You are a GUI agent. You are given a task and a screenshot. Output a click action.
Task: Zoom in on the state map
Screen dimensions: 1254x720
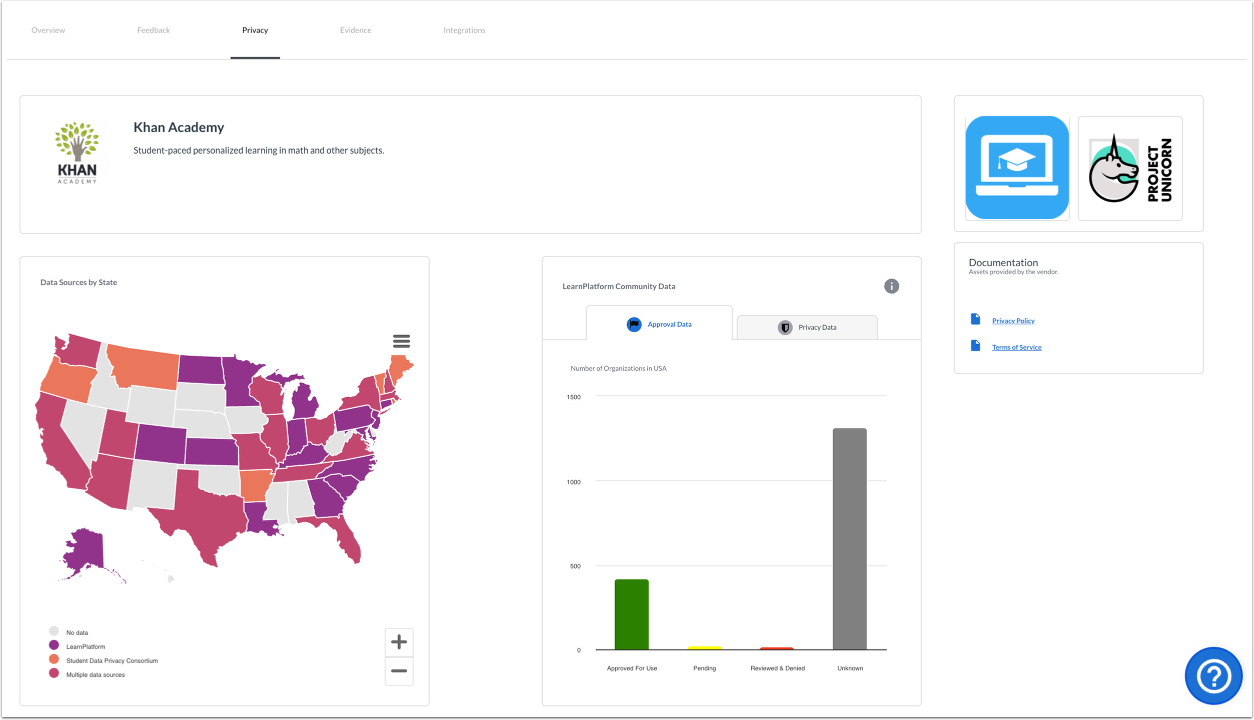pyautogui.click(x=398, y=641)
